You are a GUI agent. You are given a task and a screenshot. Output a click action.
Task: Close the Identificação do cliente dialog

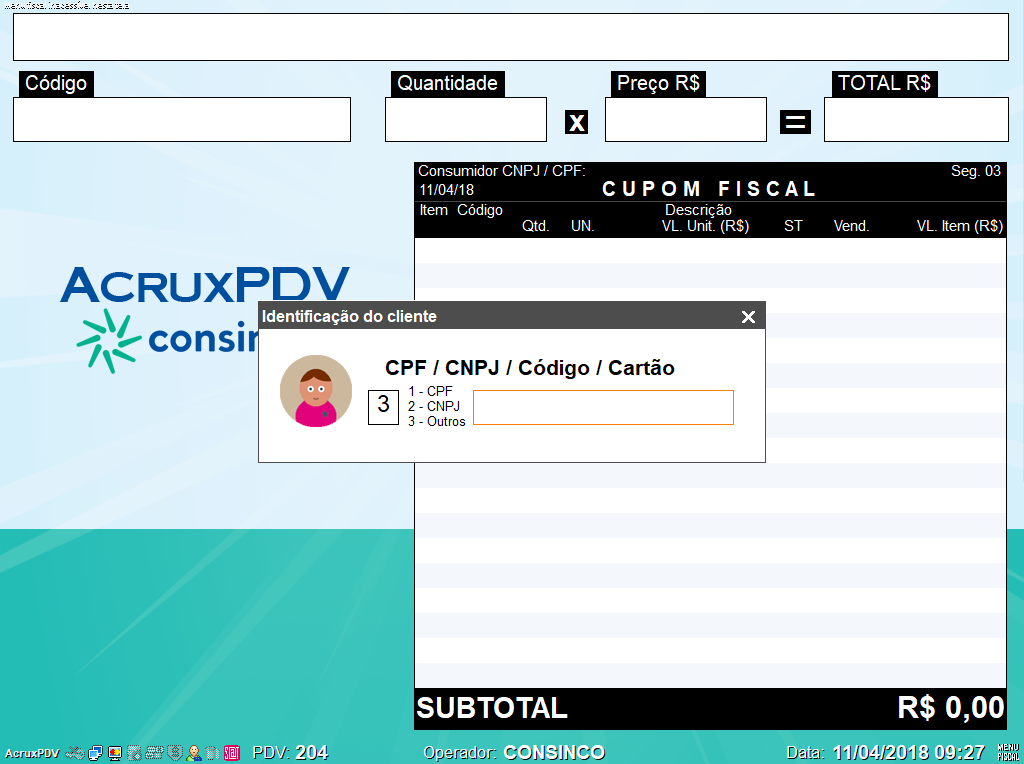tap(748, 316)
